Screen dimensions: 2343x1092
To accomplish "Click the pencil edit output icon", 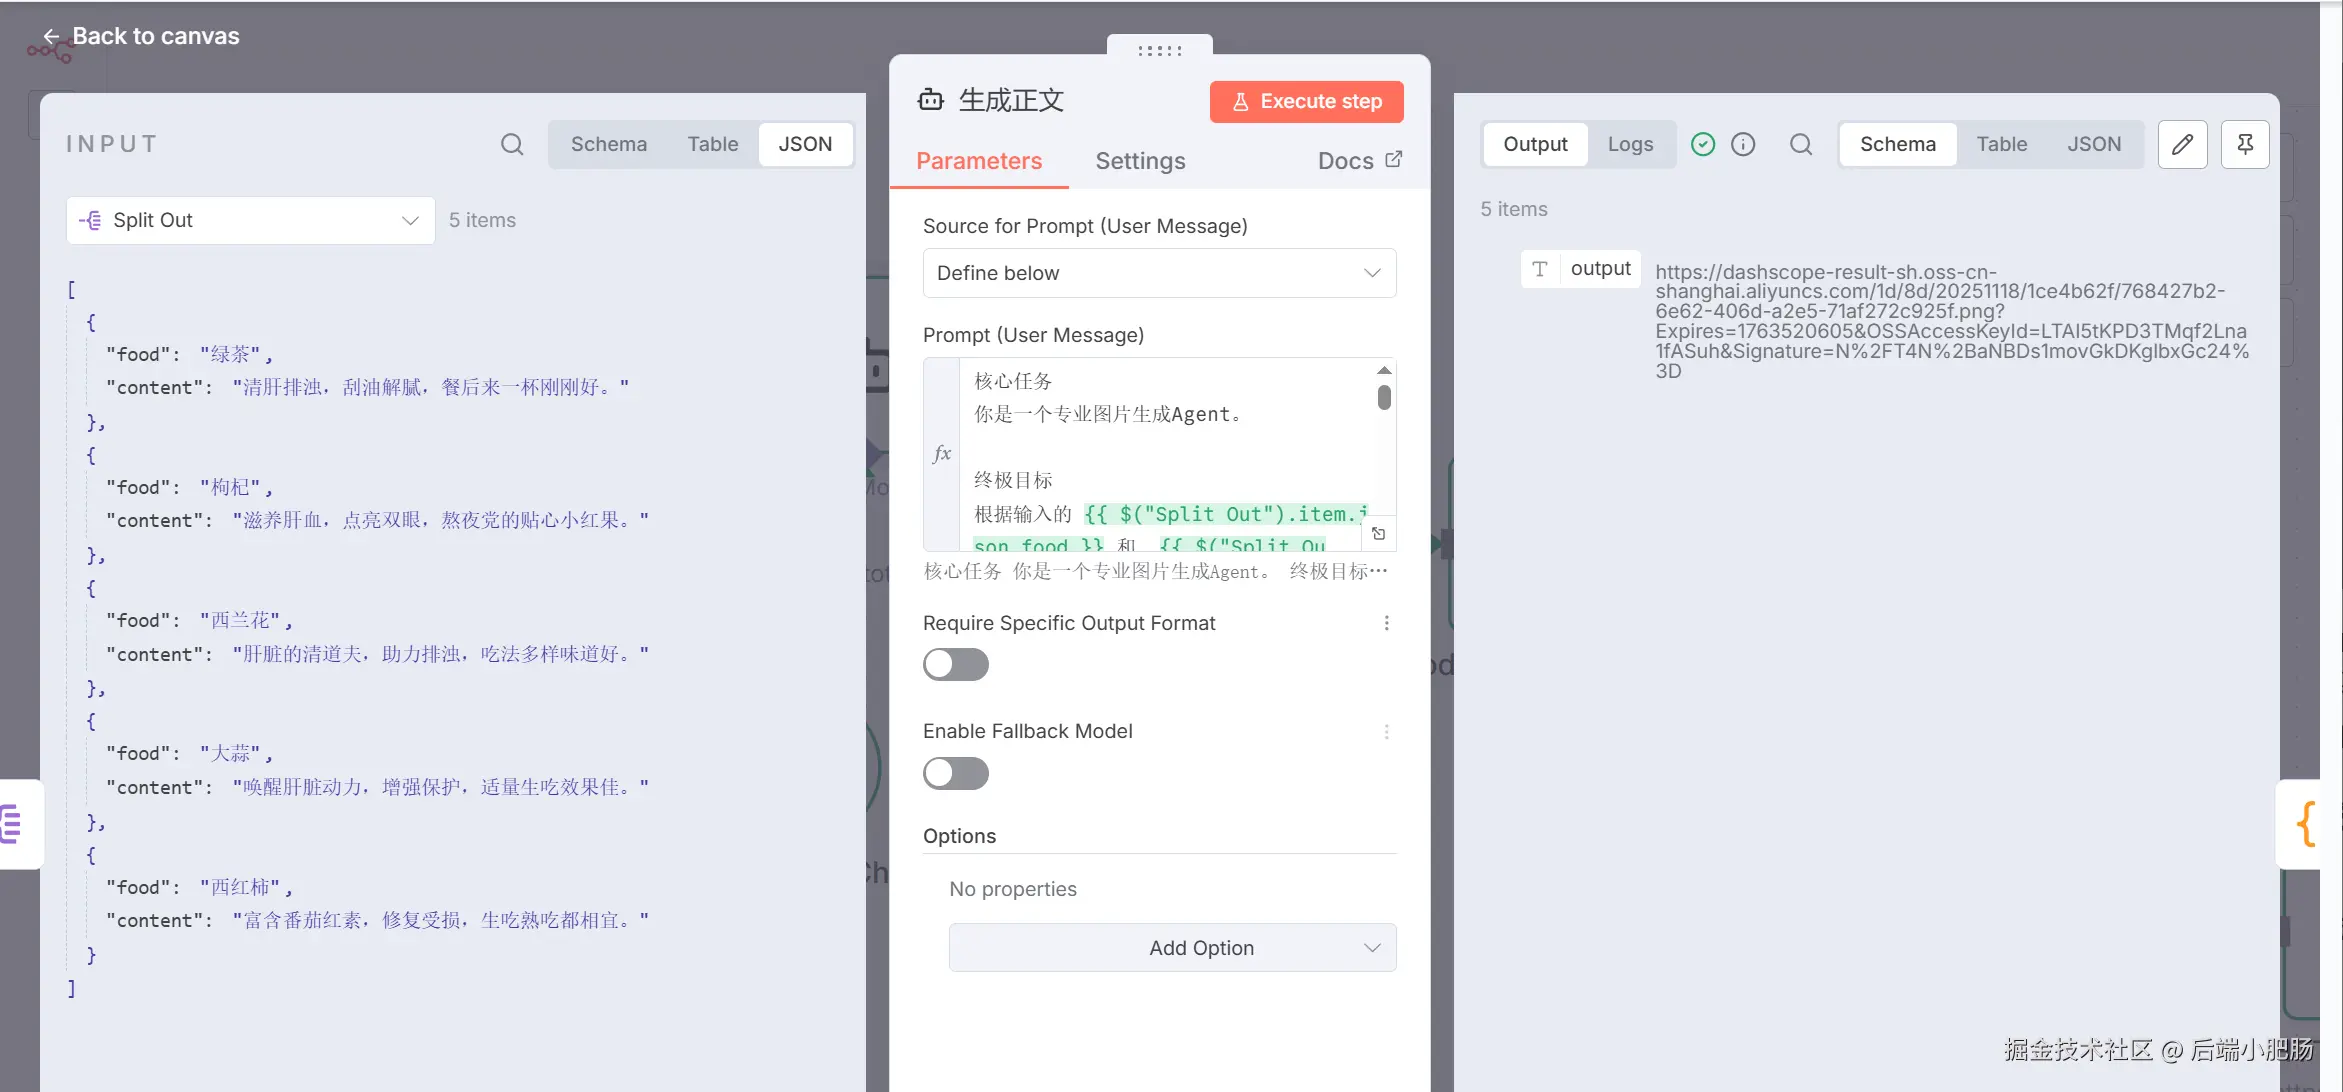I will point(2182,144).
